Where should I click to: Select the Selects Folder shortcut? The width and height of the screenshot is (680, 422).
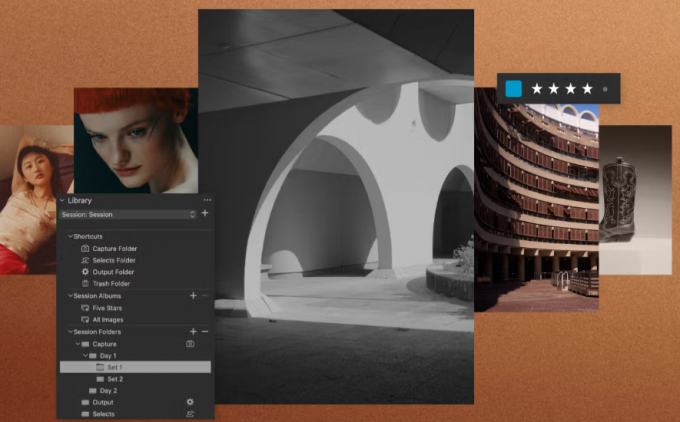click(x=113, y=260)
